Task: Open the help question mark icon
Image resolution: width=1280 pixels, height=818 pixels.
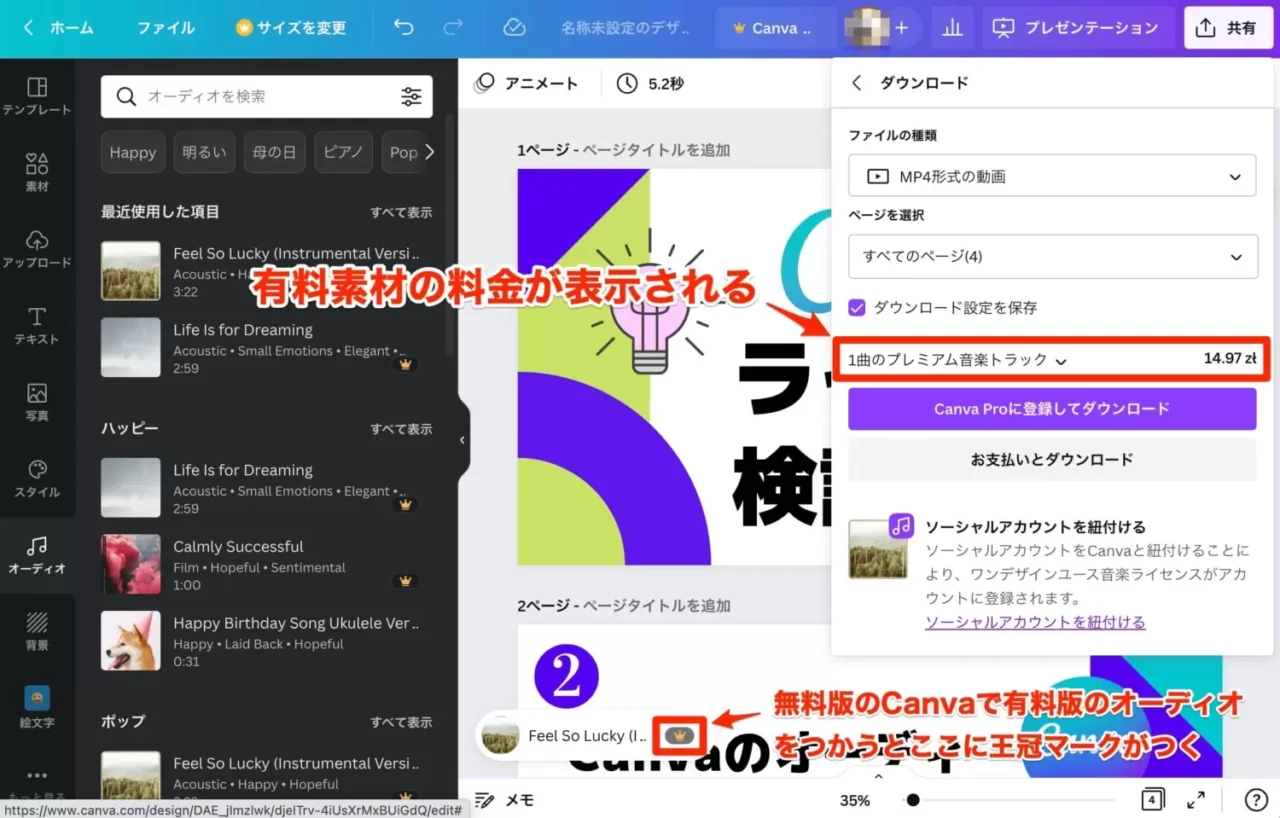Action: pos(1256,800)
